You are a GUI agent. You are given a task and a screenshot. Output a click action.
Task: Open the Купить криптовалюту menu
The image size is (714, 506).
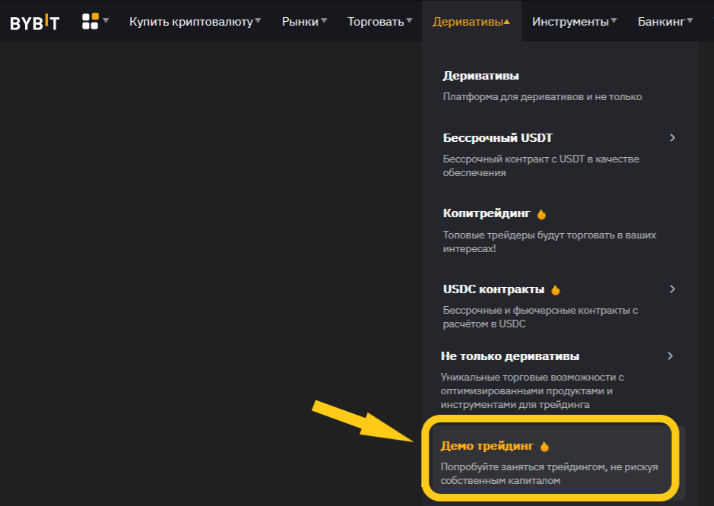(x=195, y=21)
